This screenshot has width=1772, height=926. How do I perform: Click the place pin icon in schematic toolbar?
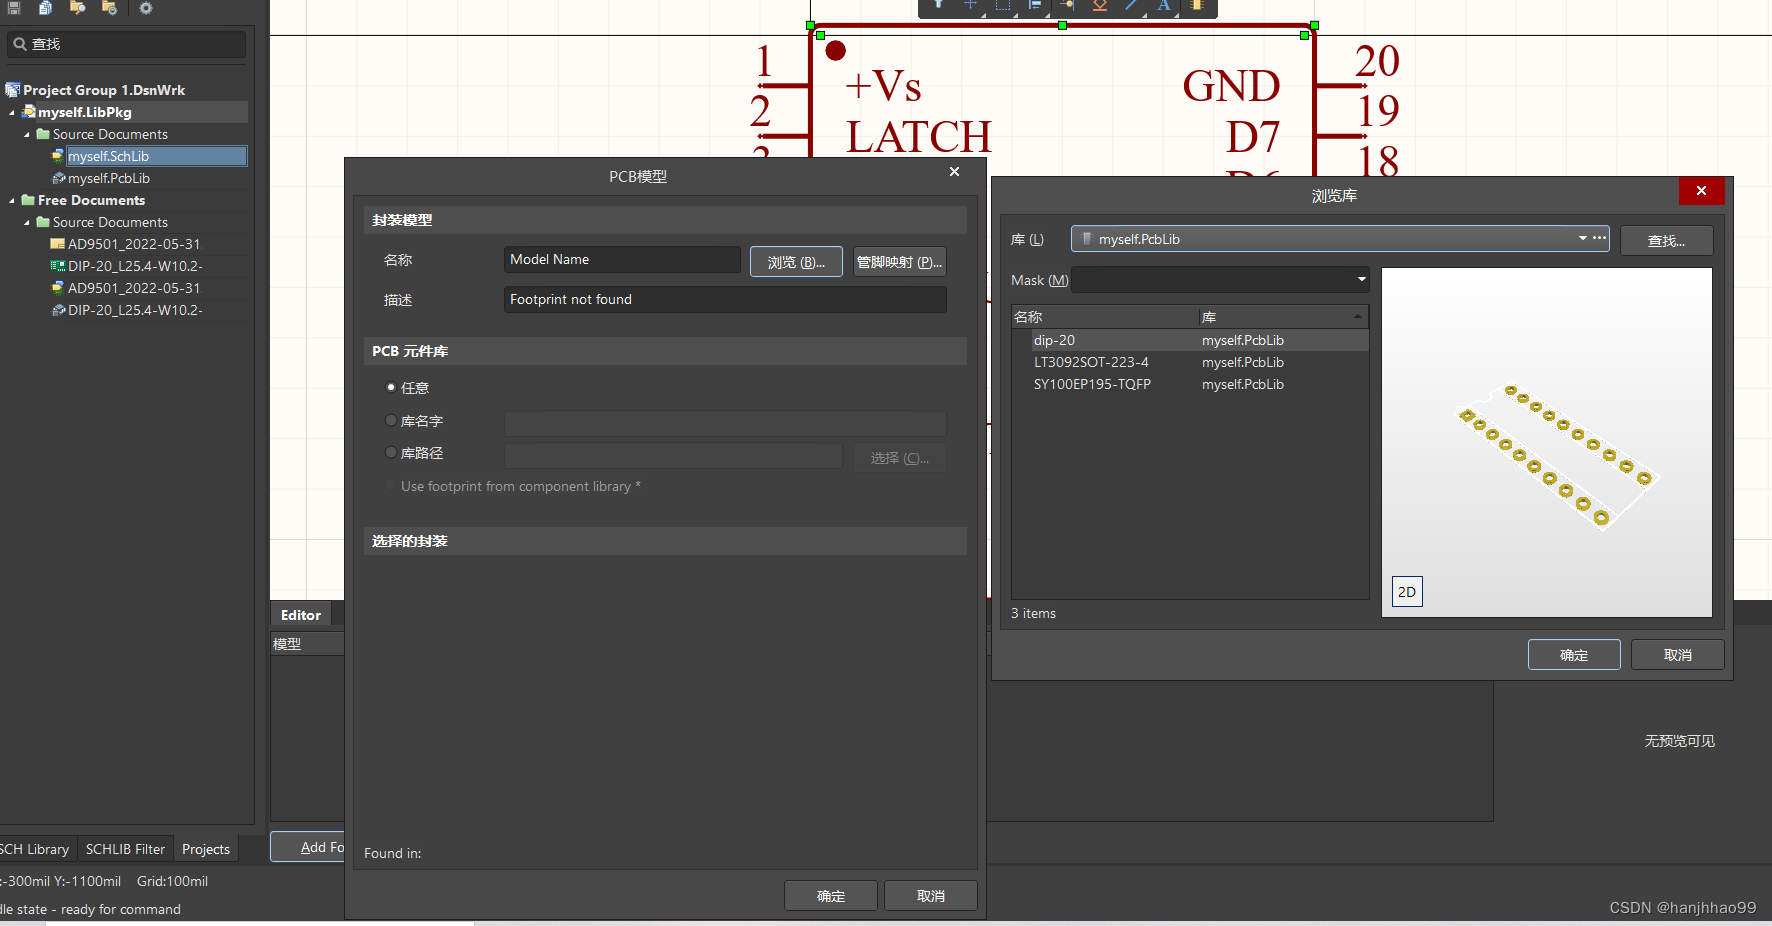[x=1067, y=5]
